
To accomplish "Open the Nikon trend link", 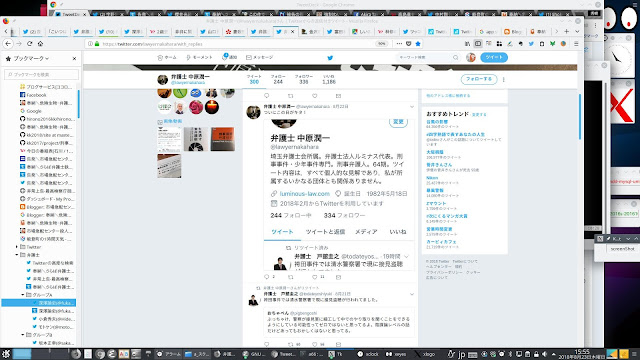I will tap(432, 178).
